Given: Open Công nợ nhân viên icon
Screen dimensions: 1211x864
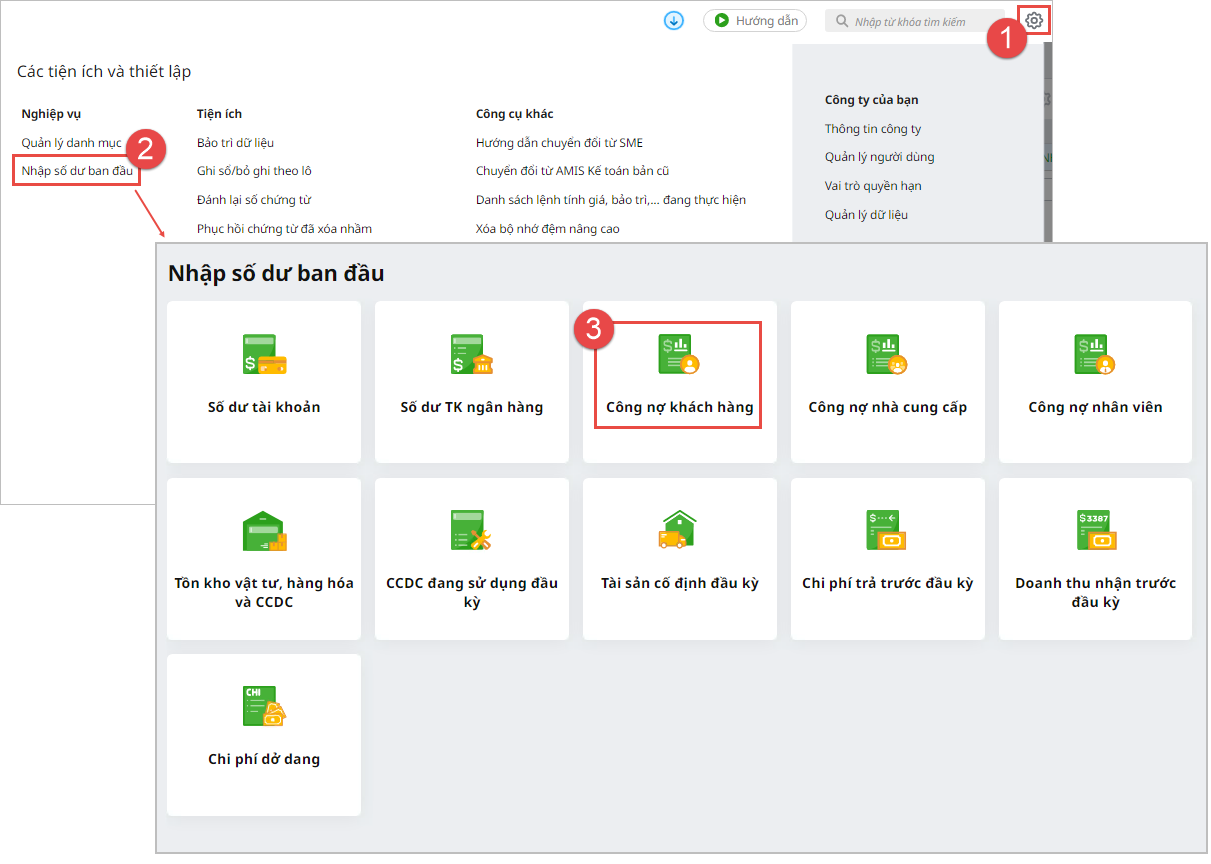Looking at the screenshot, I should pos(1095,354).
